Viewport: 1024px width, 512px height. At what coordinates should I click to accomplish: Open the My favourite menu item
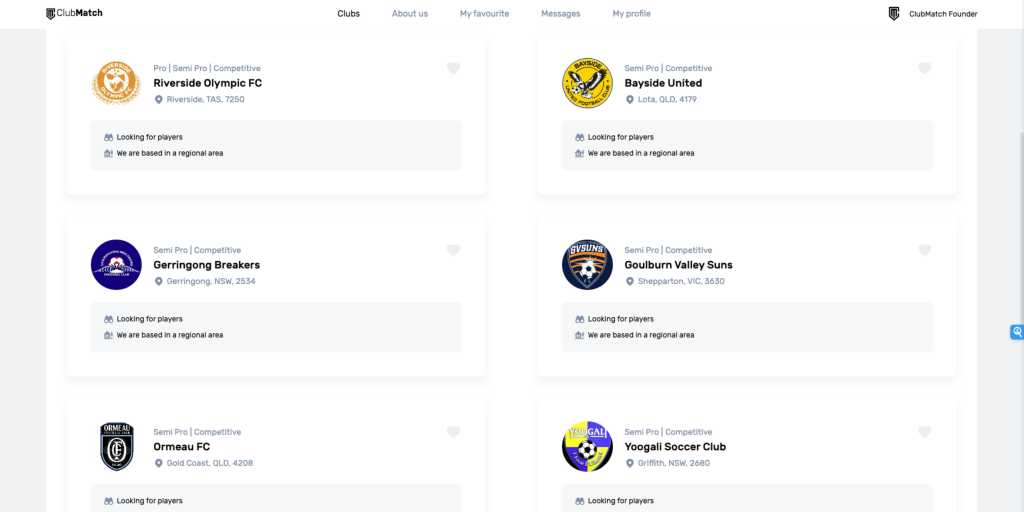[485, 14]
